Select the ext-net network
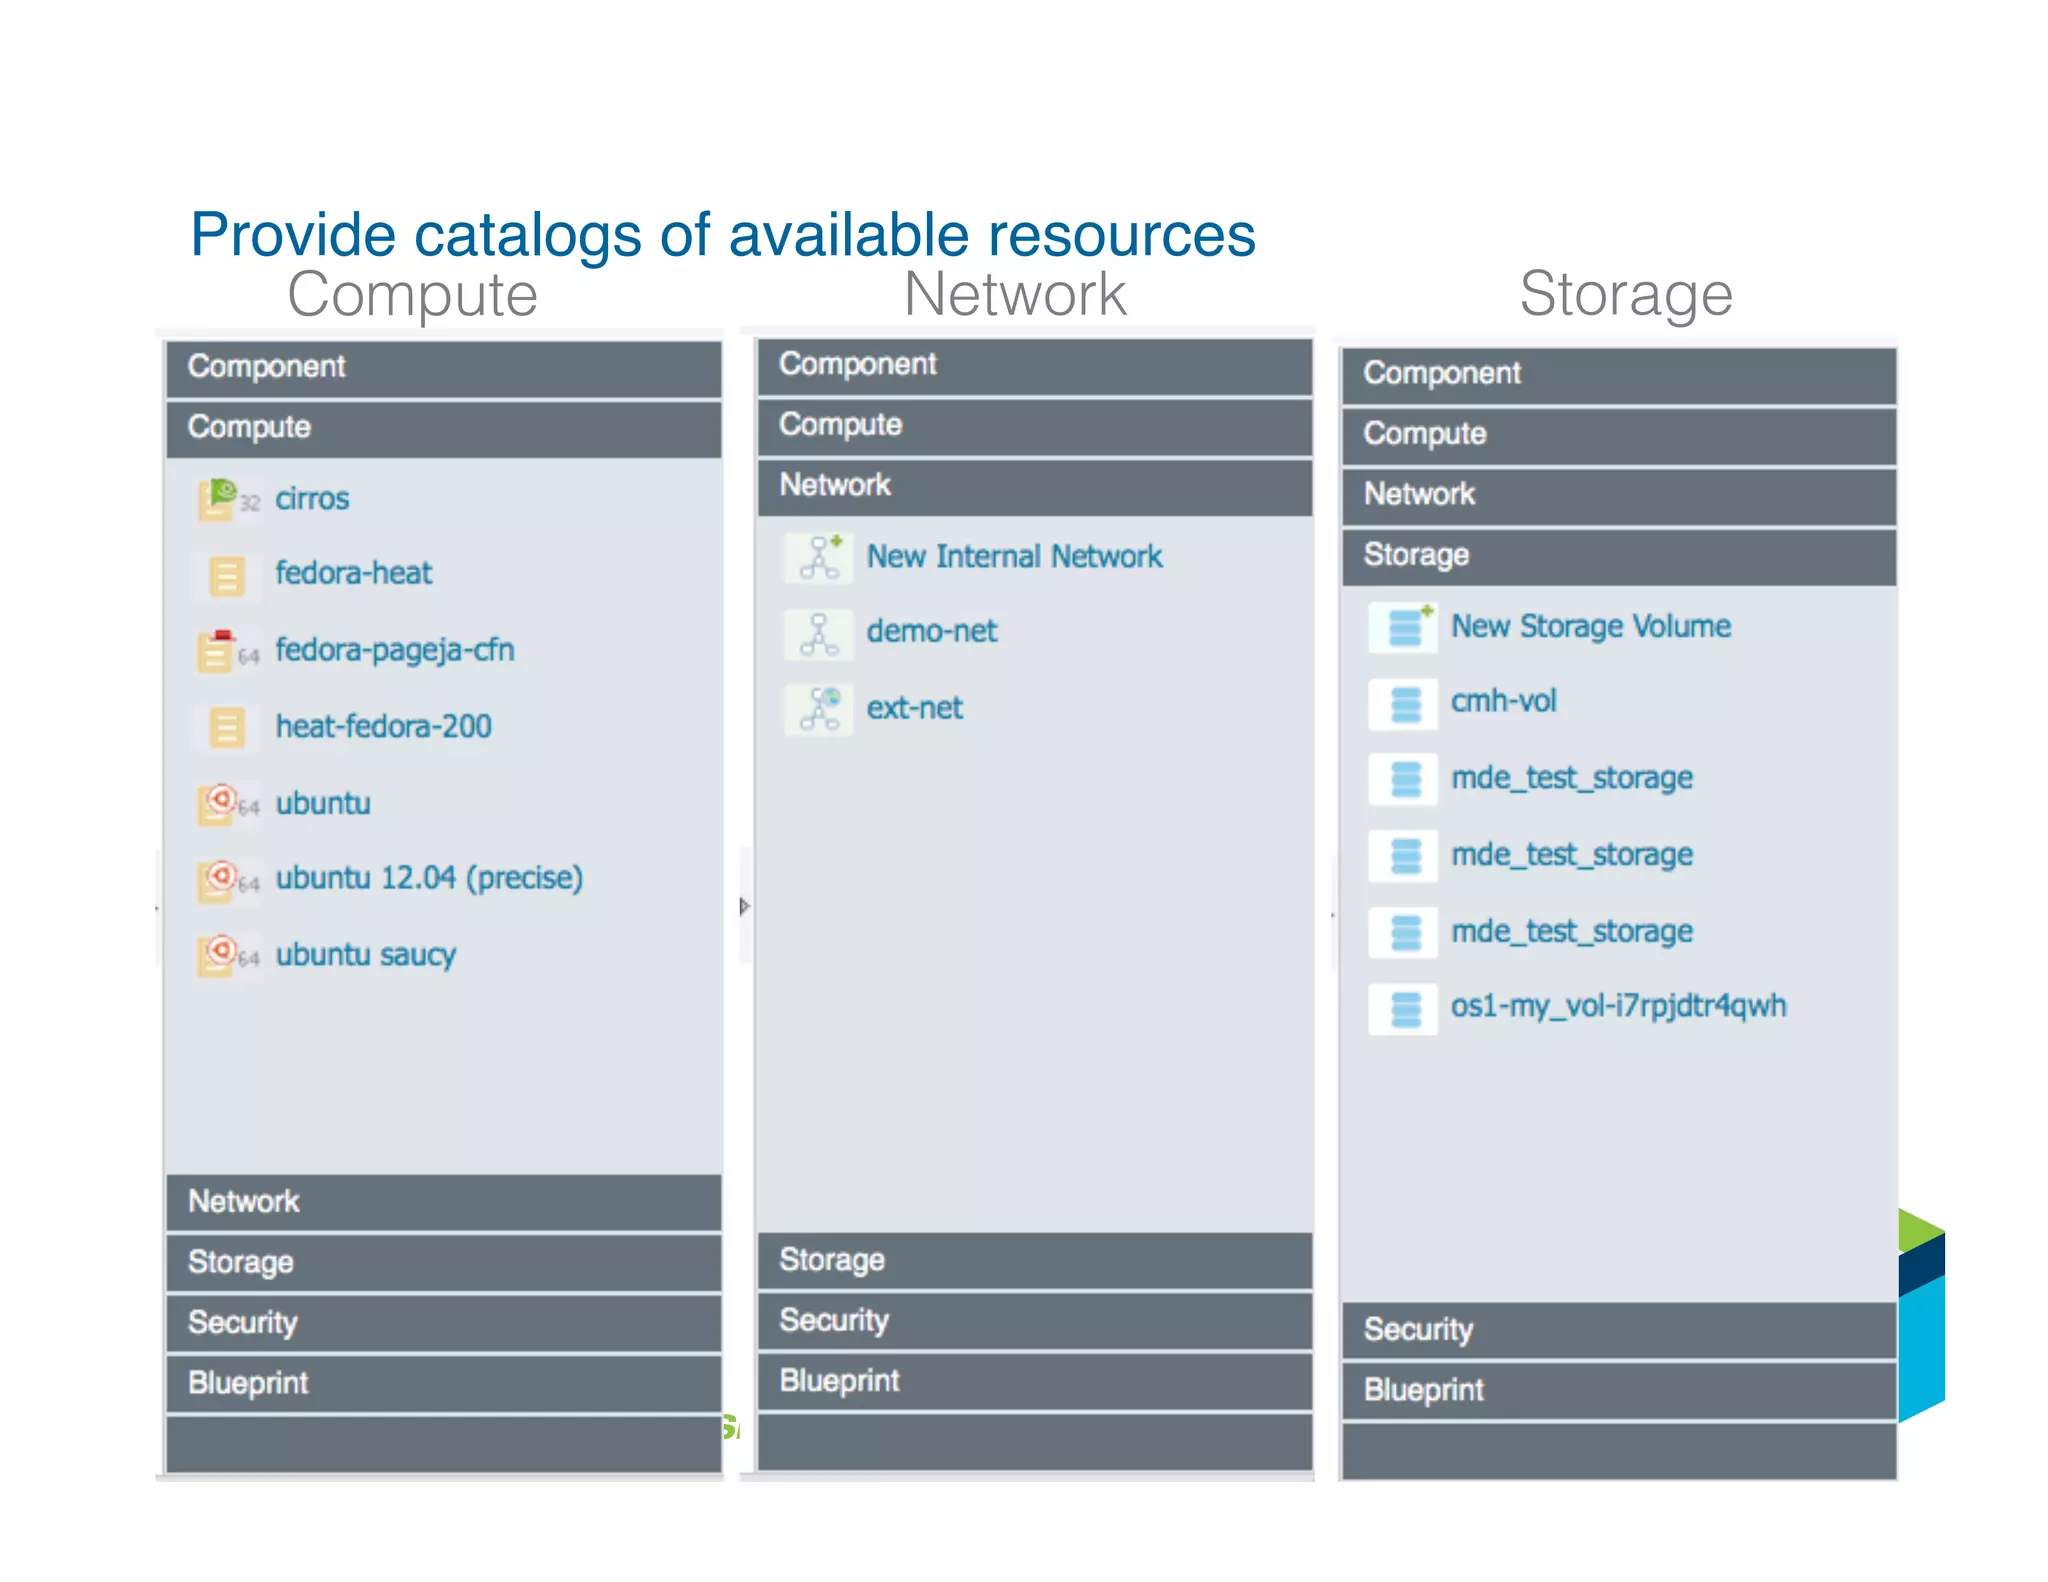This screenshot has width=2048, height=1582. point(914,708)
